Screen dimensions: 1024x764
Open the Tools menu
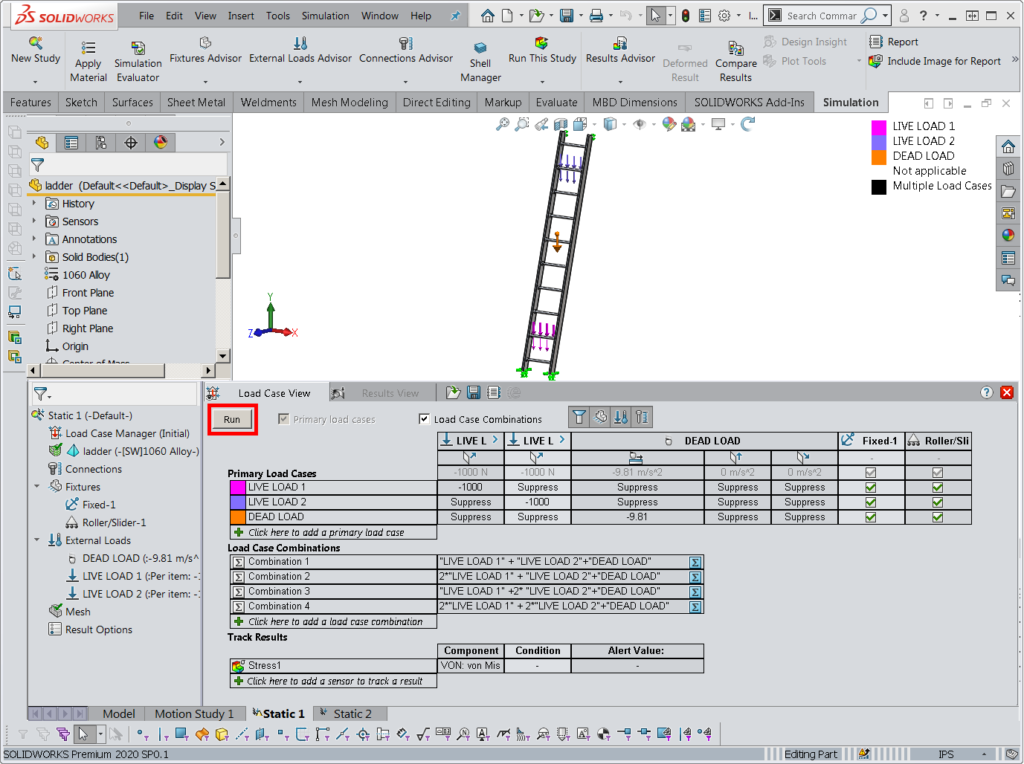[278, 16]
